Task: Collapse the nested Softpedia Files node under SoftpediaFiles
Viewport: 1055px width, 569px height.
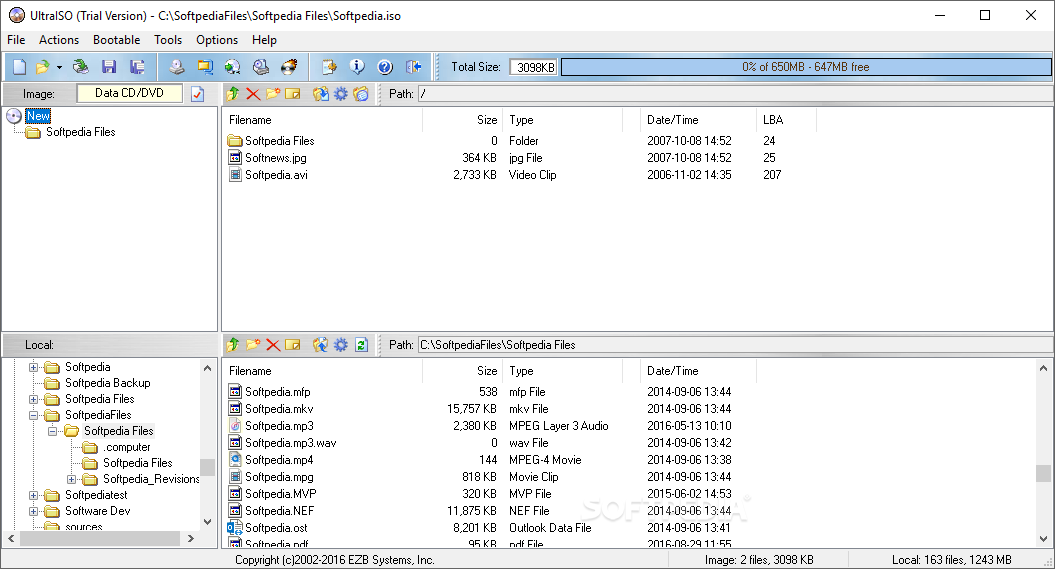Action: point(52,431)
